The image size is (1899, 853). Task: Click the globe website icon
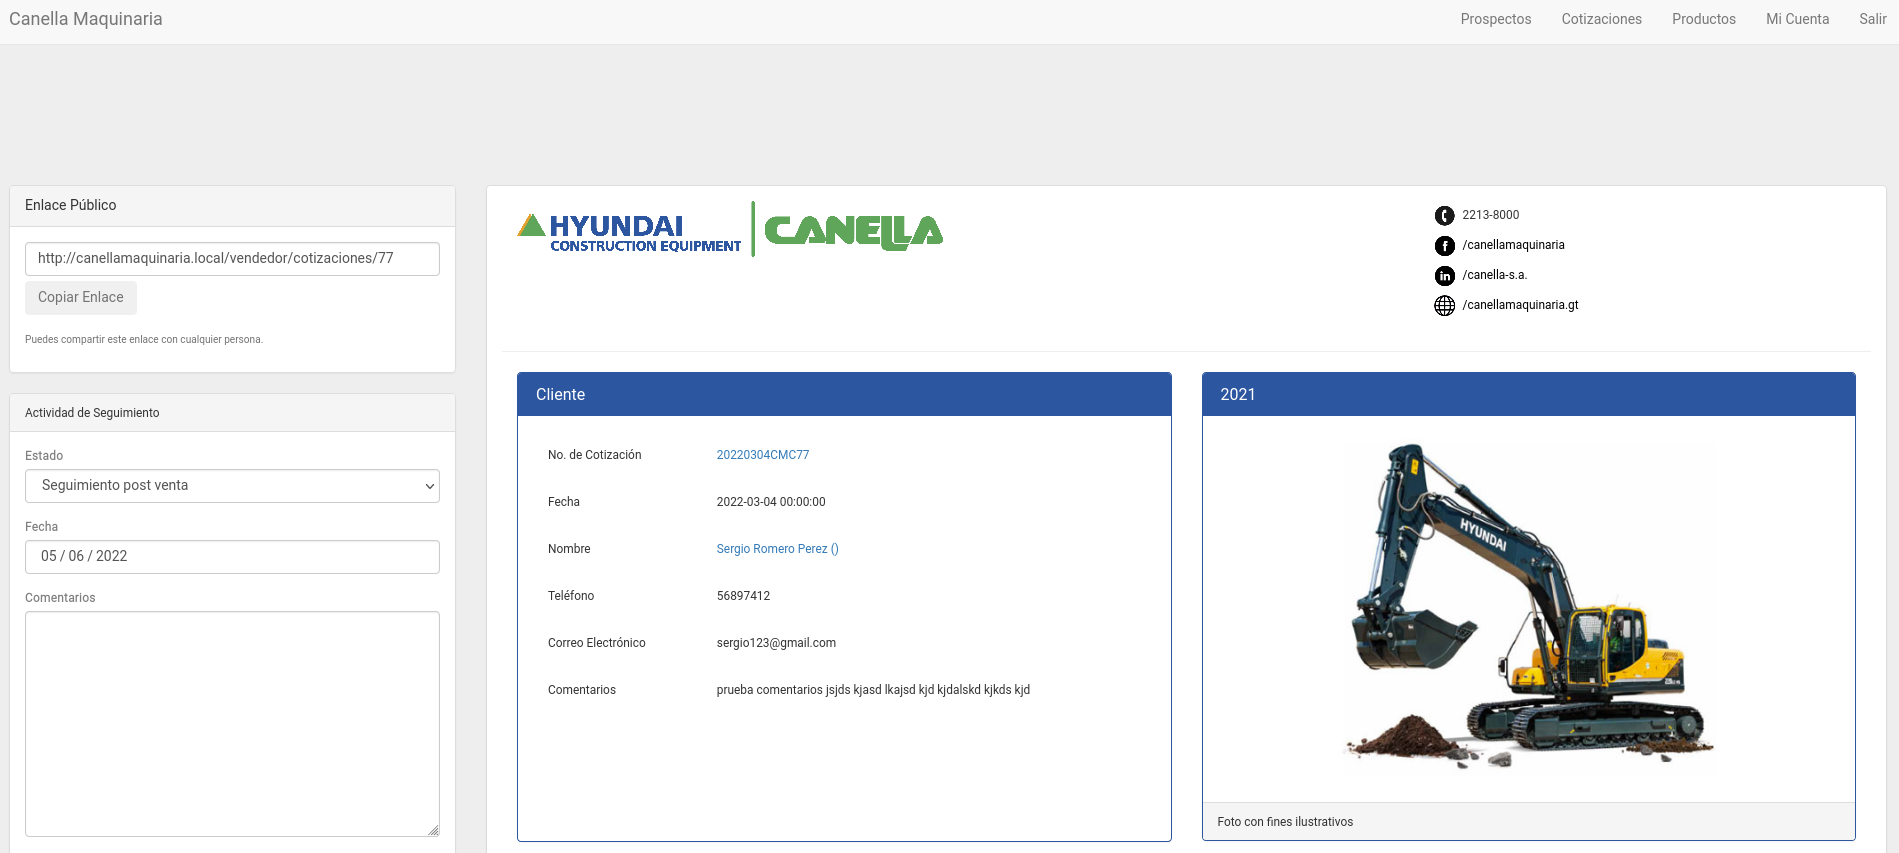[x=1444, y=306]
